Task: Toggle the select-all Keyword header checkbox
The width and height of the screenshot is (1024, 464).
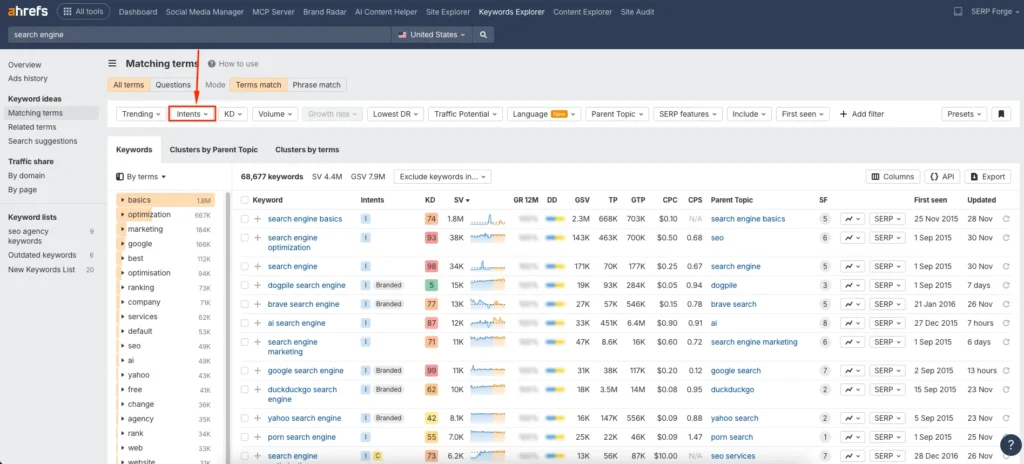Action: [244, 201]
